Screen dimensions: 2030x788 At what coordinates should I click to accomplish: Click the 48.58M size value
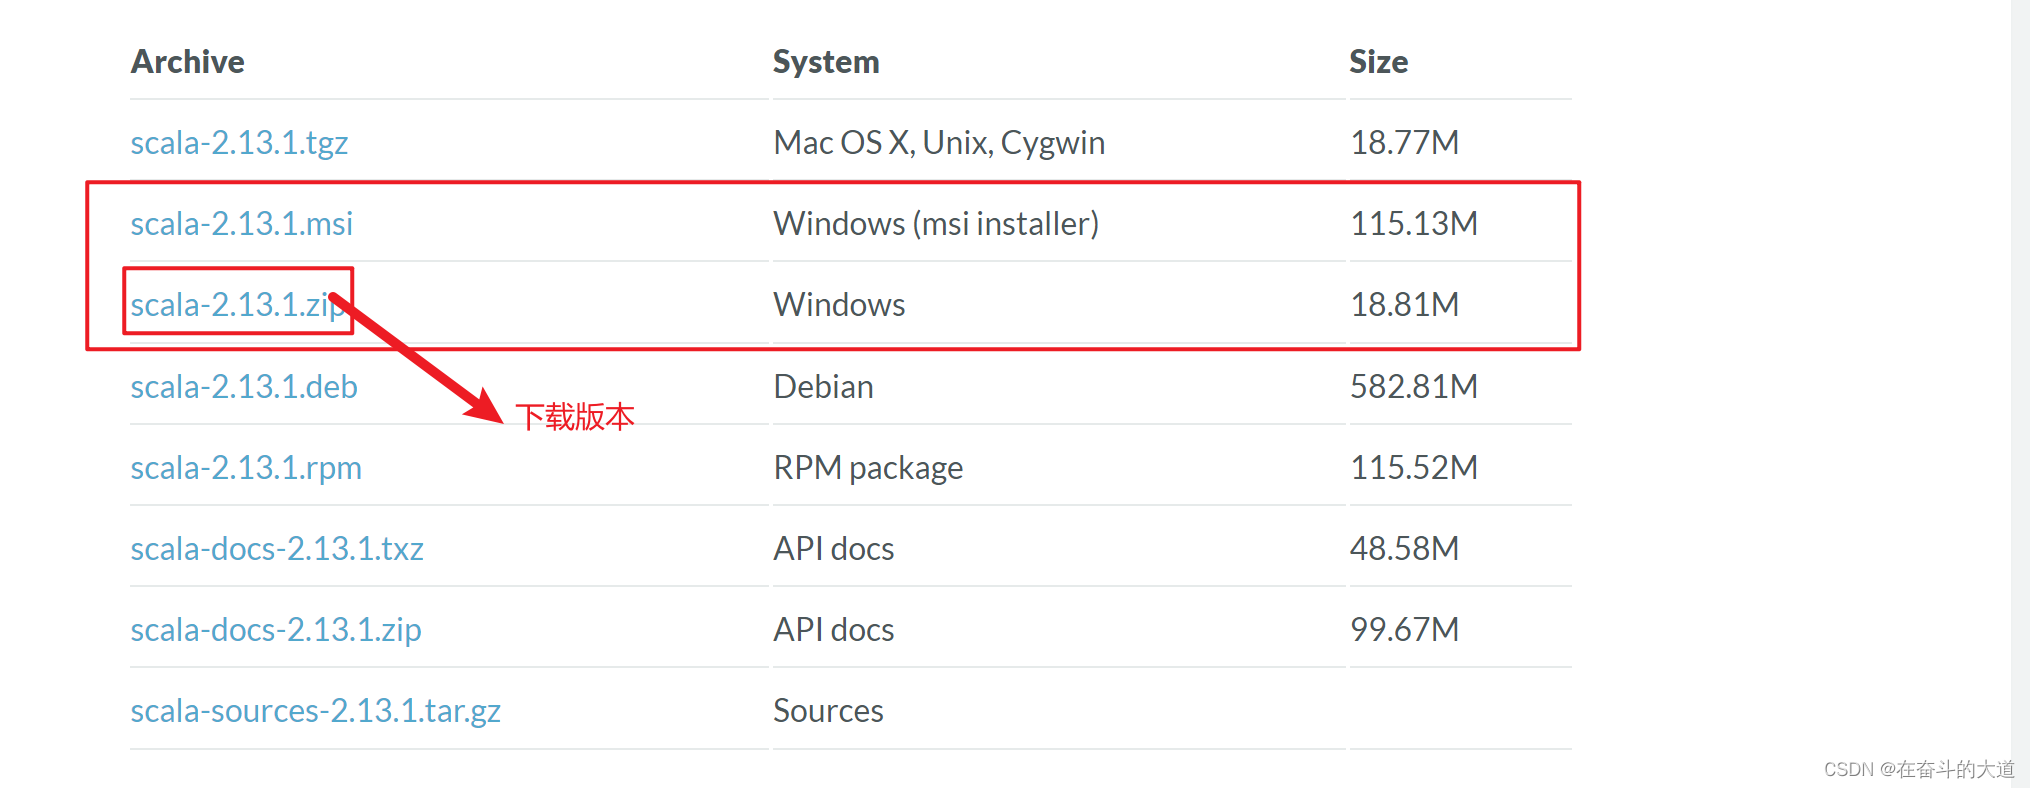coord(1404,549)
